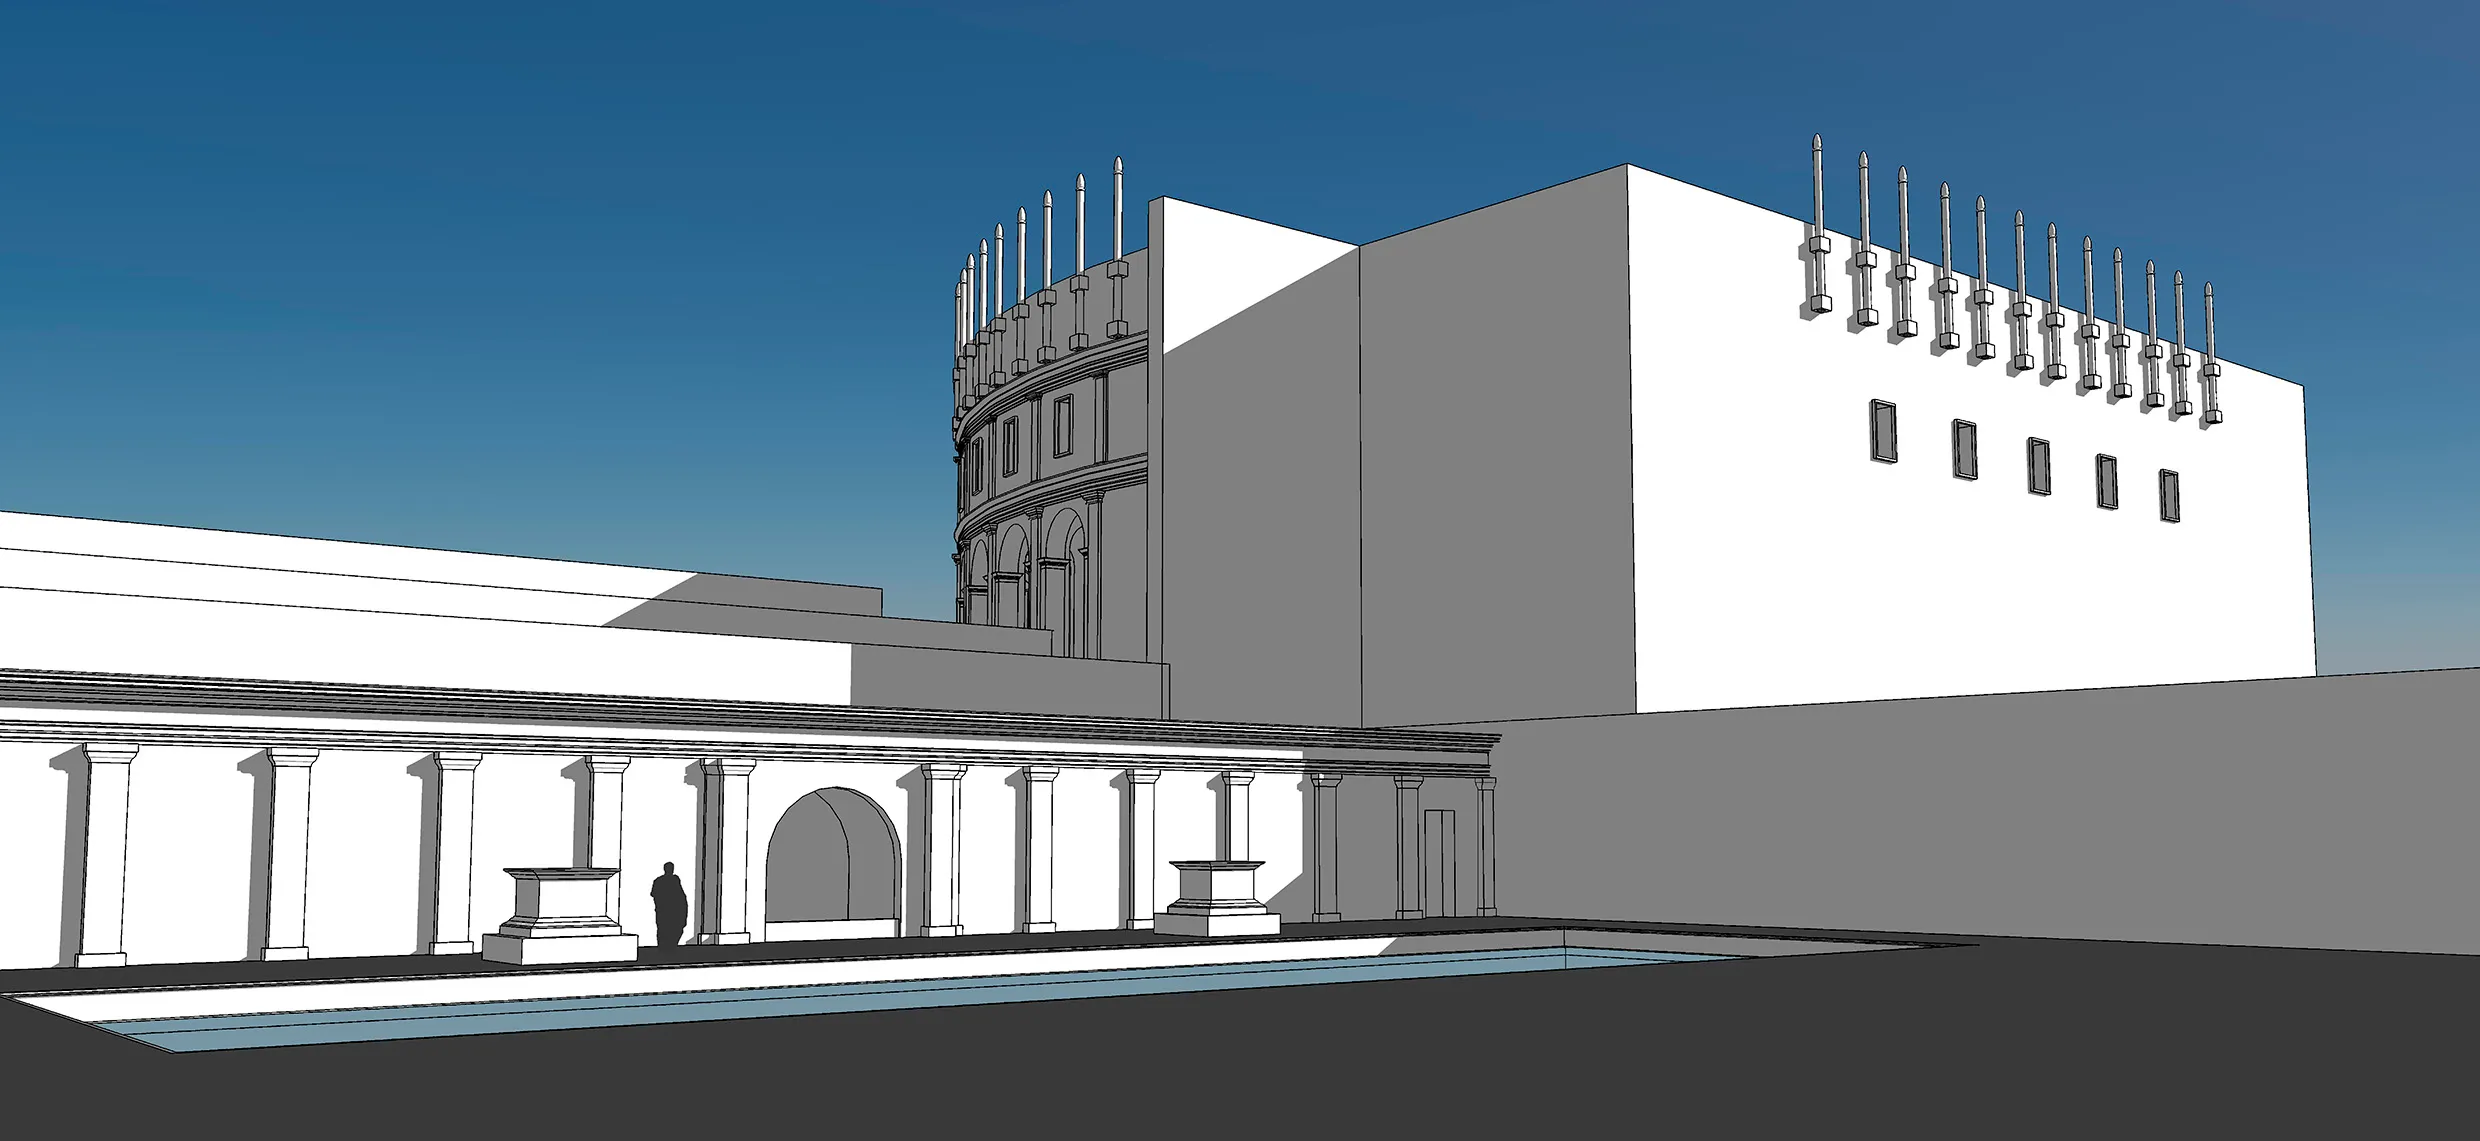Image resolution: width=2480 pixels, height=1141 pixels.
Task: Click the rightmost mast on the rectangular building
Action: pyautogui.click(x=2211, y=350)
